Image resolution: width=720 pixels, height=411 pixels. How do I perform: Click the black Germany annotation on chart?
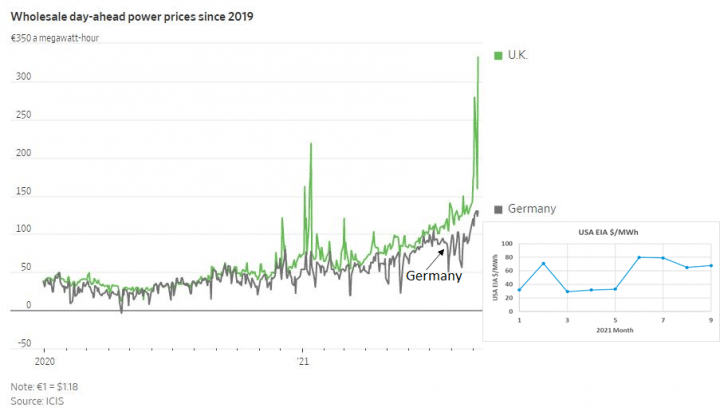[433, 276]
